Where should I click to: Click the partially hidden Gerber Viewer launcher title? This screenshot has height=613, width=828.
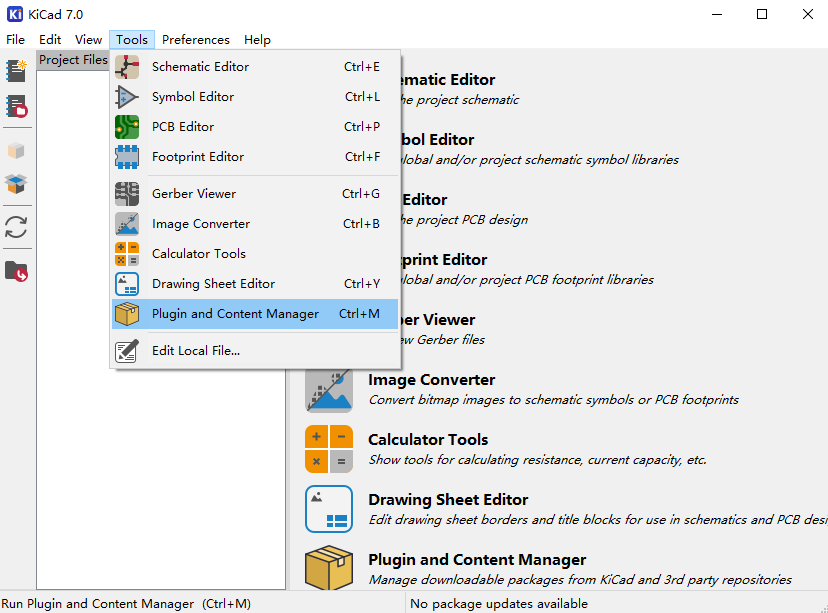[438, 319]
